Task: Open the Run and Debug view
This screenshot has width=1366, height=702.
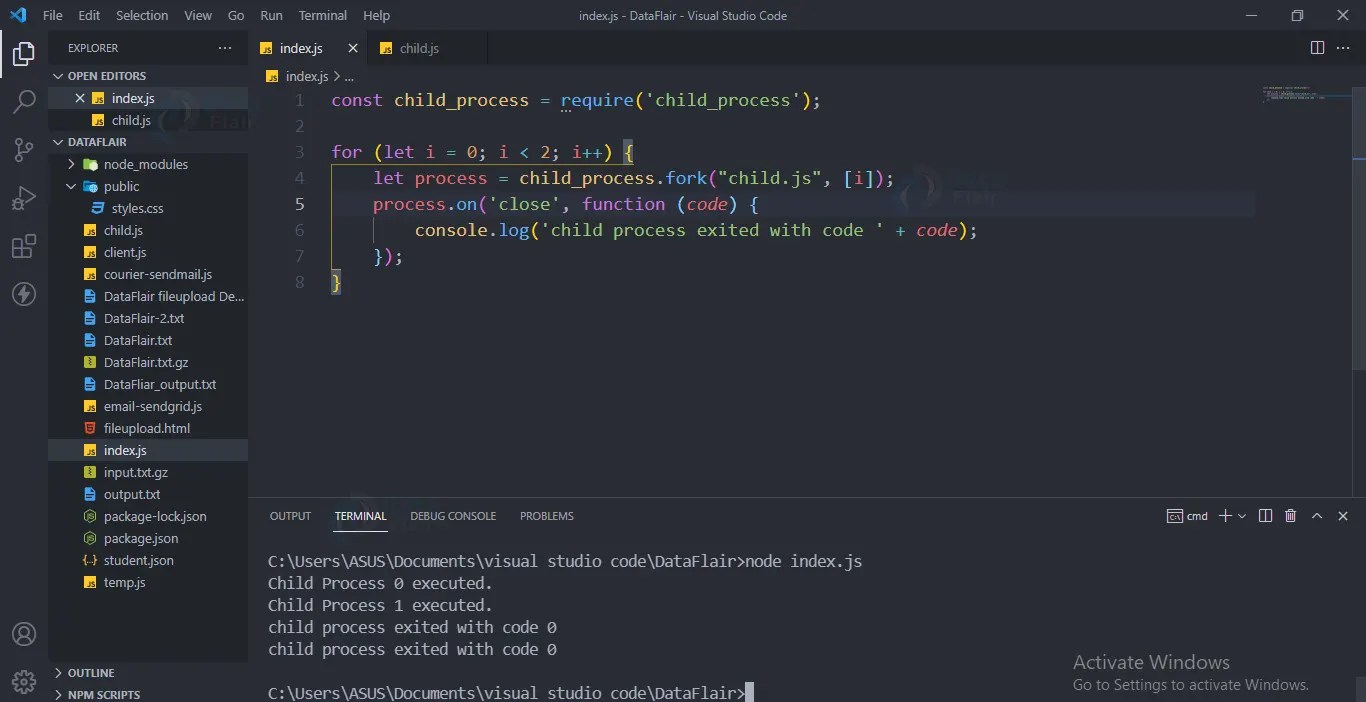Action: click(x=23, y=198)
